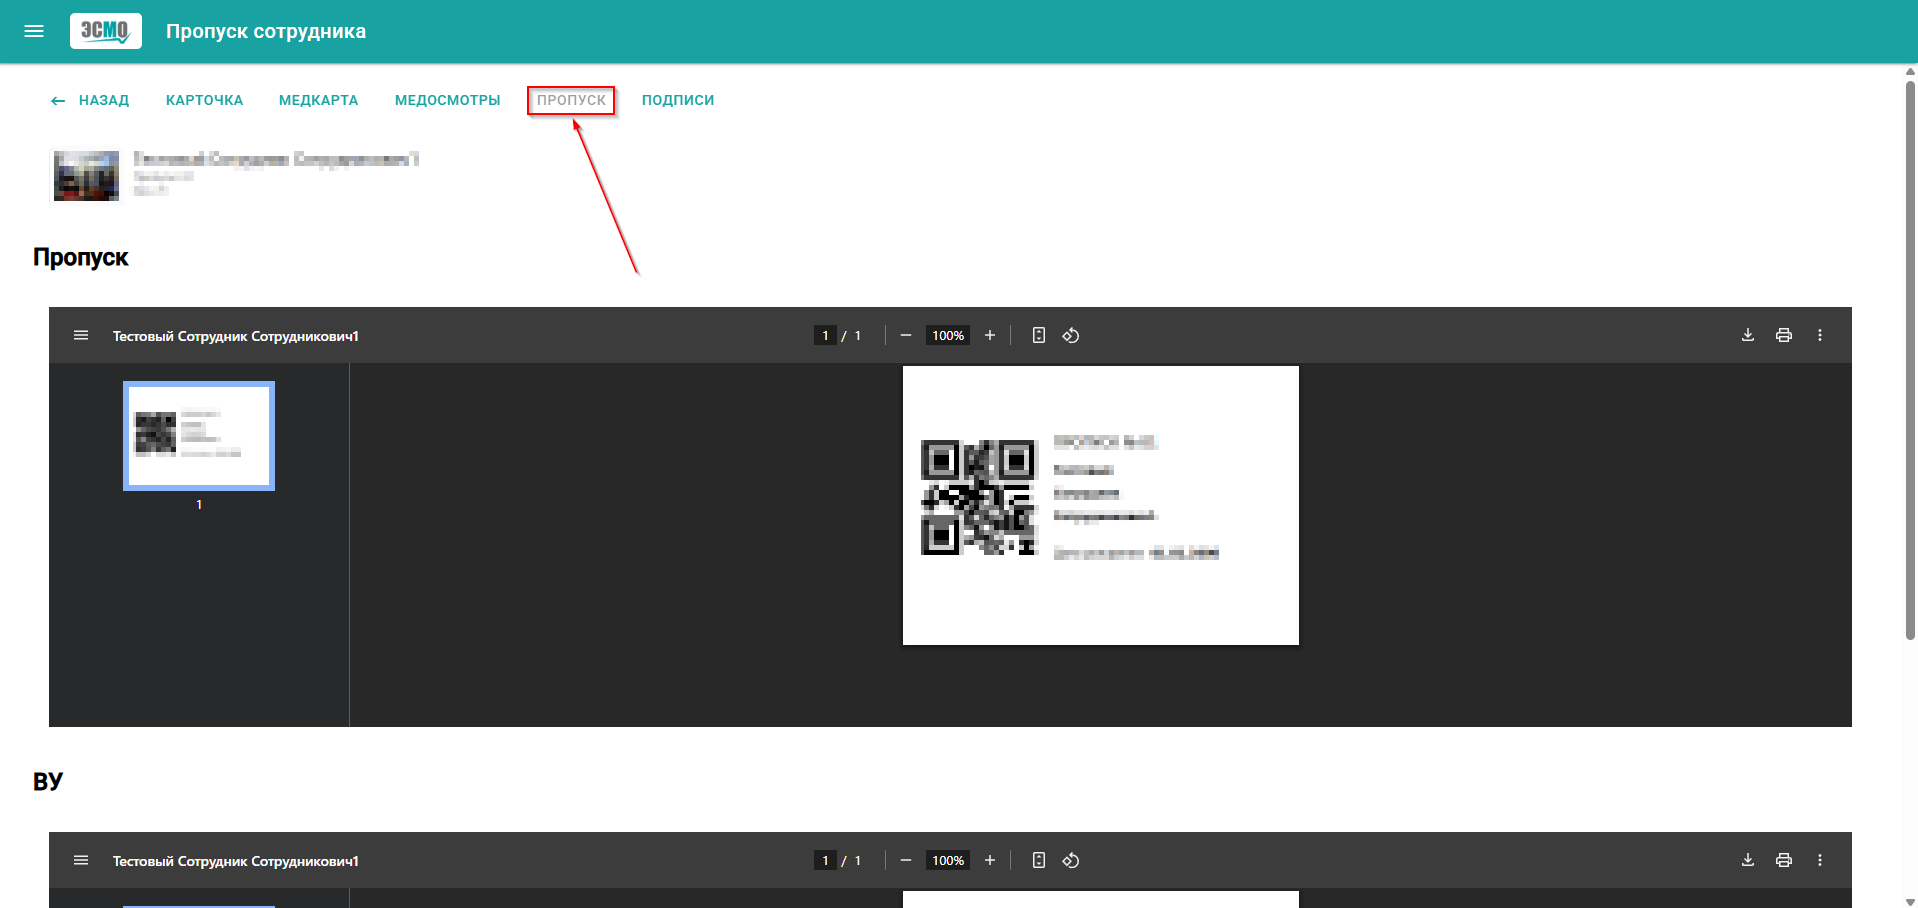Download the ВУ PDF
The width and height of the screenshot is (1918, 908).
click(1748, 860)
